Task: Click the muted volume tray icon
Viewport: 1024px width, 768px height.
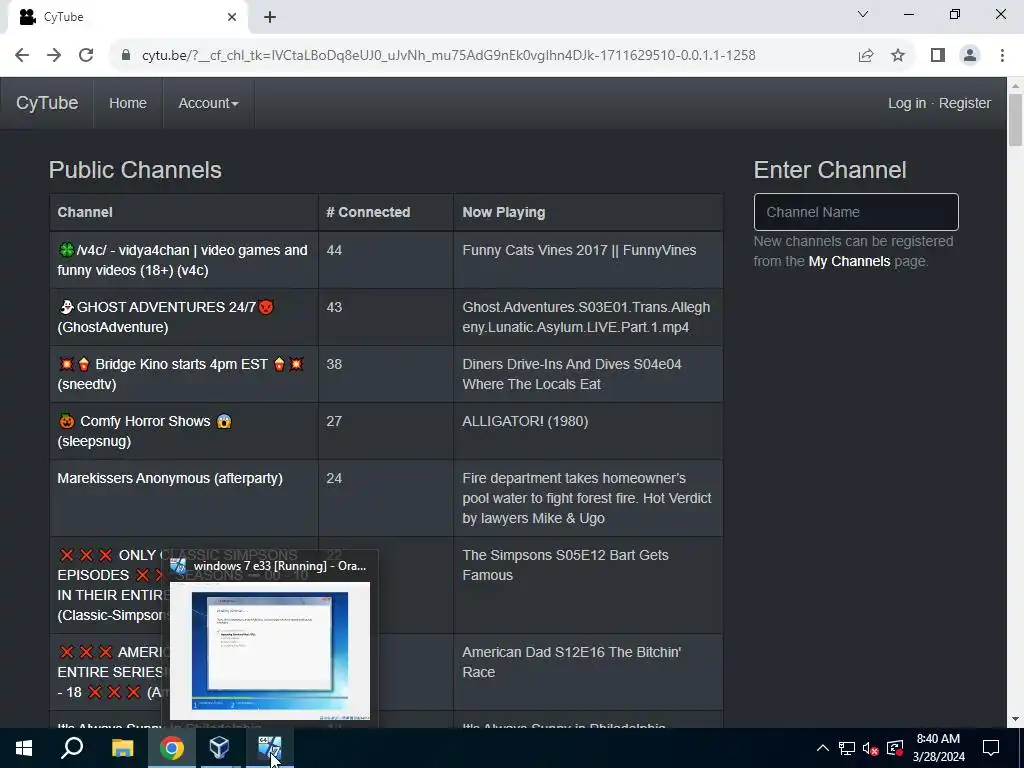Action: [x=871, y=748]
